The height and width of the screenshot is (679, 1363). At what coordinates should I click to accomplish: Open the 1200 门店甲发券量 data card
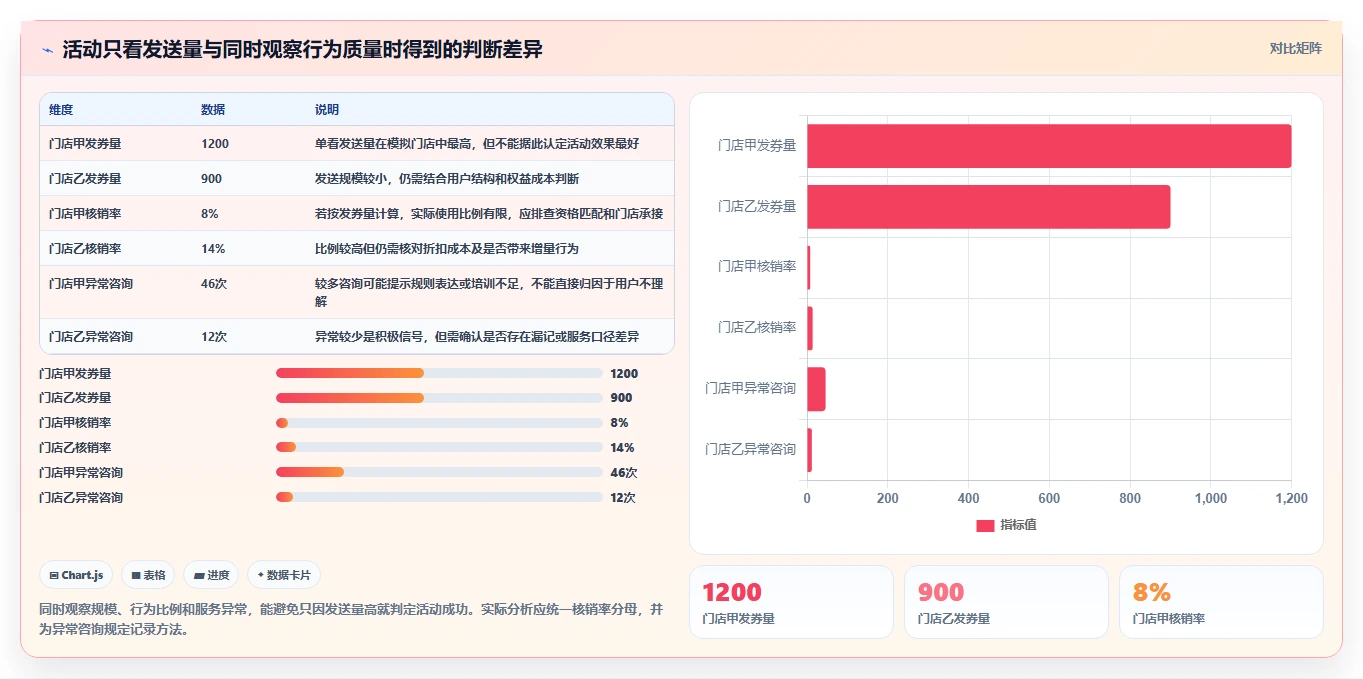pos(791,602)
